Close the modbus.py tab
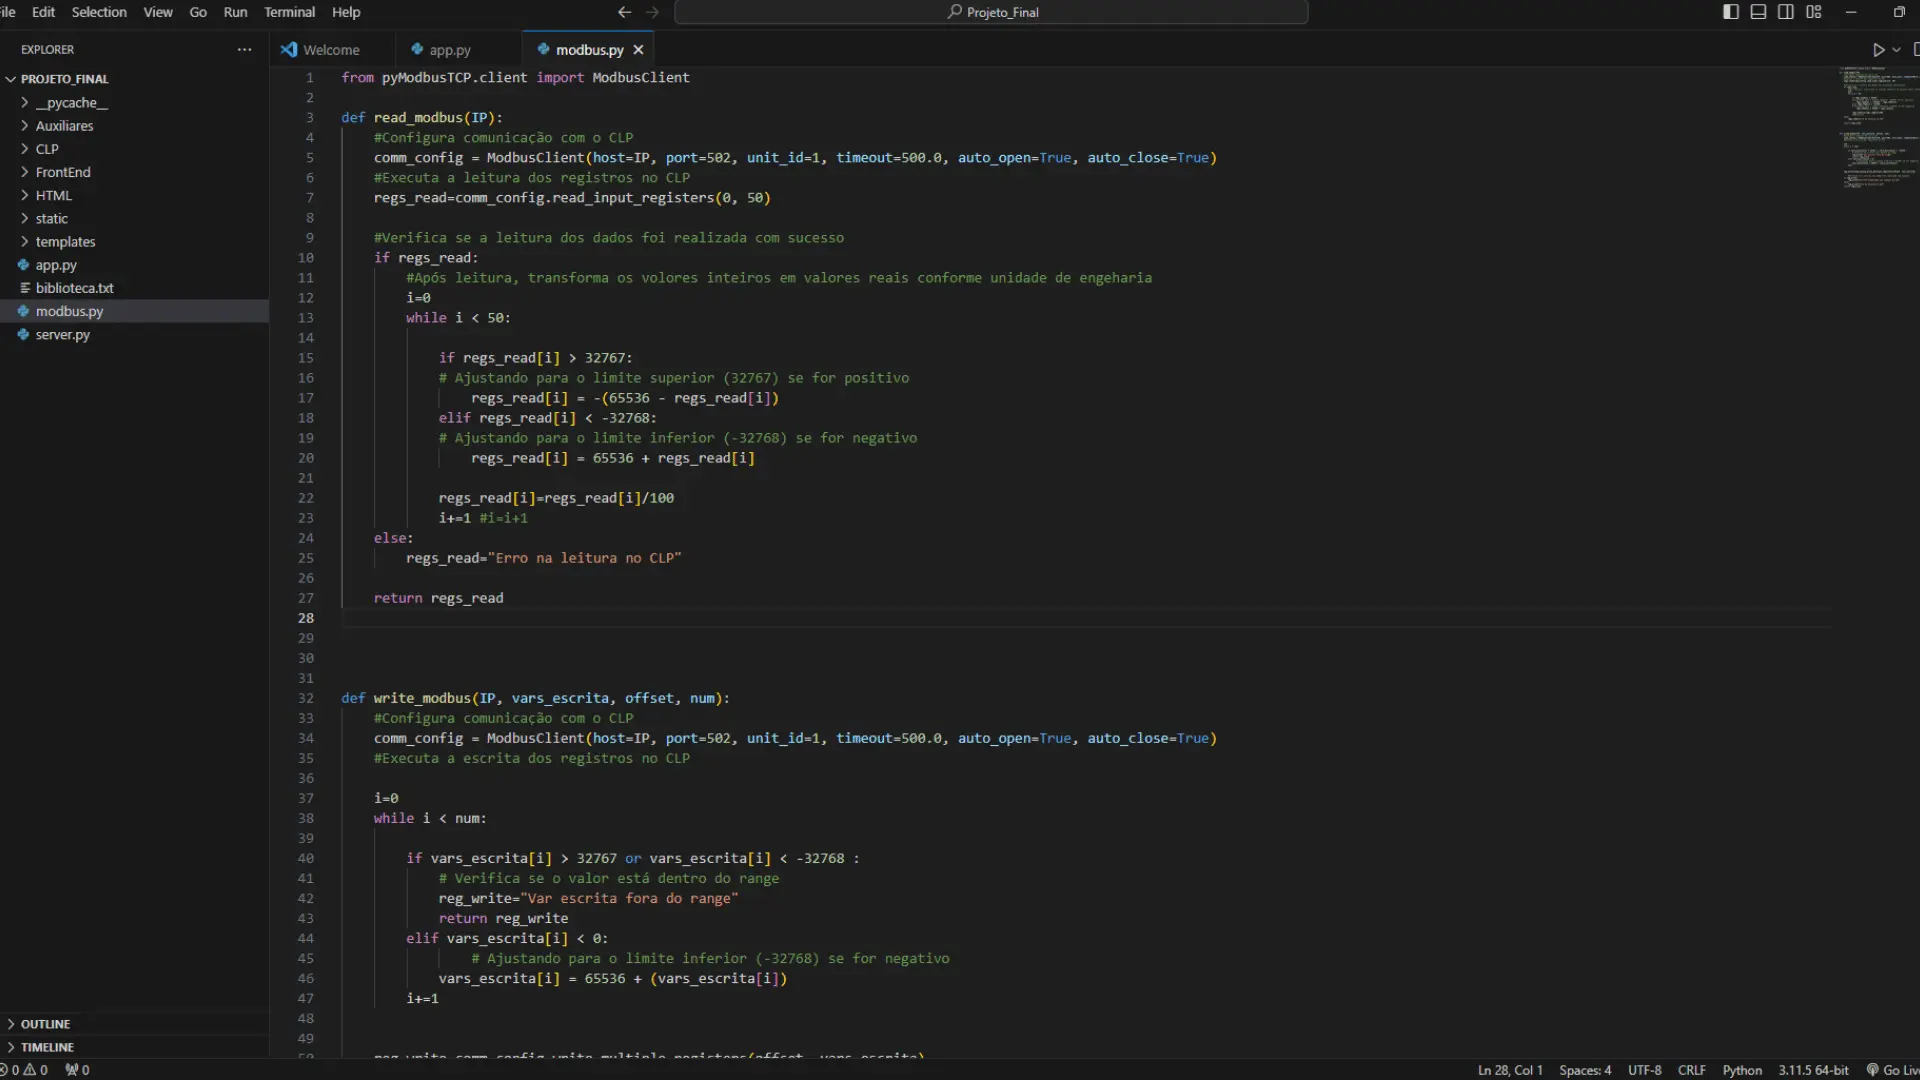Screen dimensions: 1920x1080 638,49
